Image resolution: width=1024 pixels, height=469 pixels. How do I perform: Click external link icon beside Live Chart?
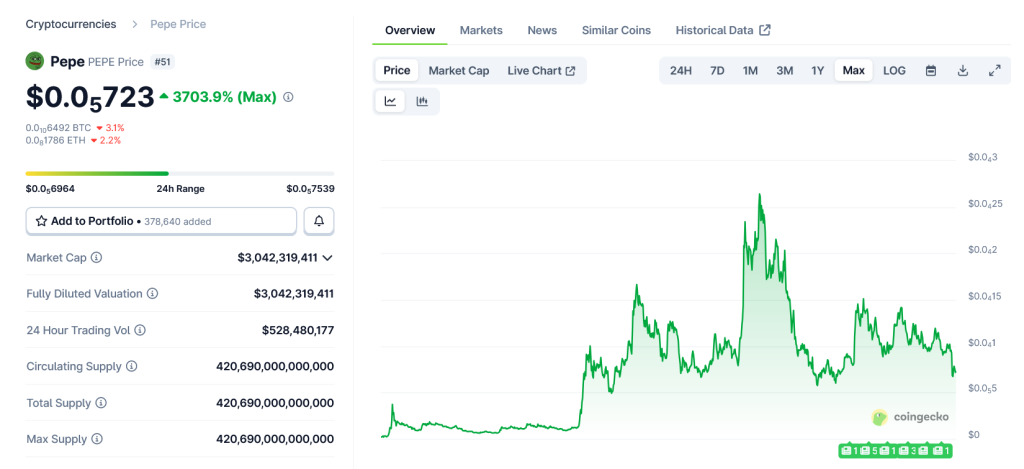pyautogui.click(x=570, y=71)
